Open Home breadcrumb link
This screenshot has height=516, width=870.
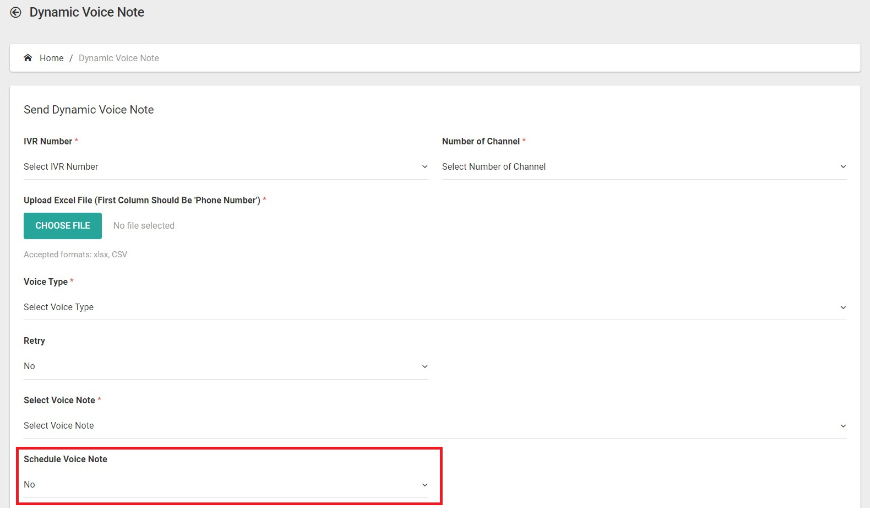click(51, 58)
